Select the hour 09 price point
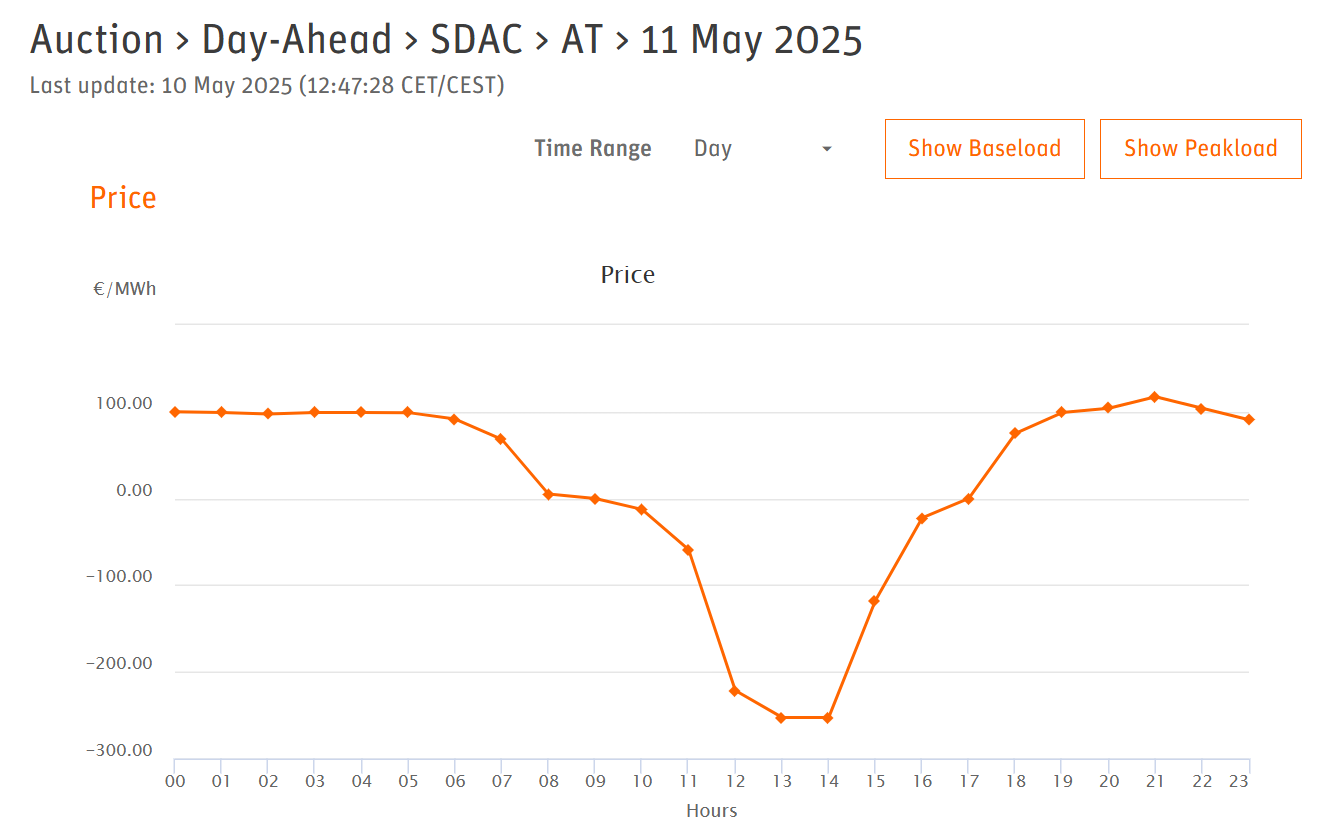The image size is (1323, 831). pyautogui.click(x=595, y=499)
